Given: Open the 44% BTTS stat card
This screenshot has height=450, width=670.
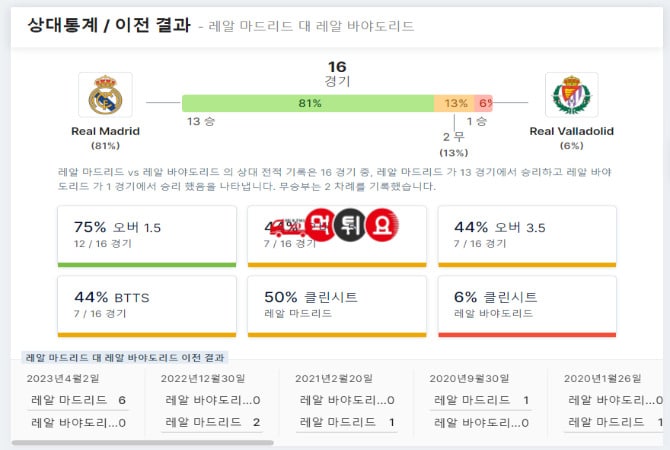Looking at the screenshot, I should pos(147,306).
